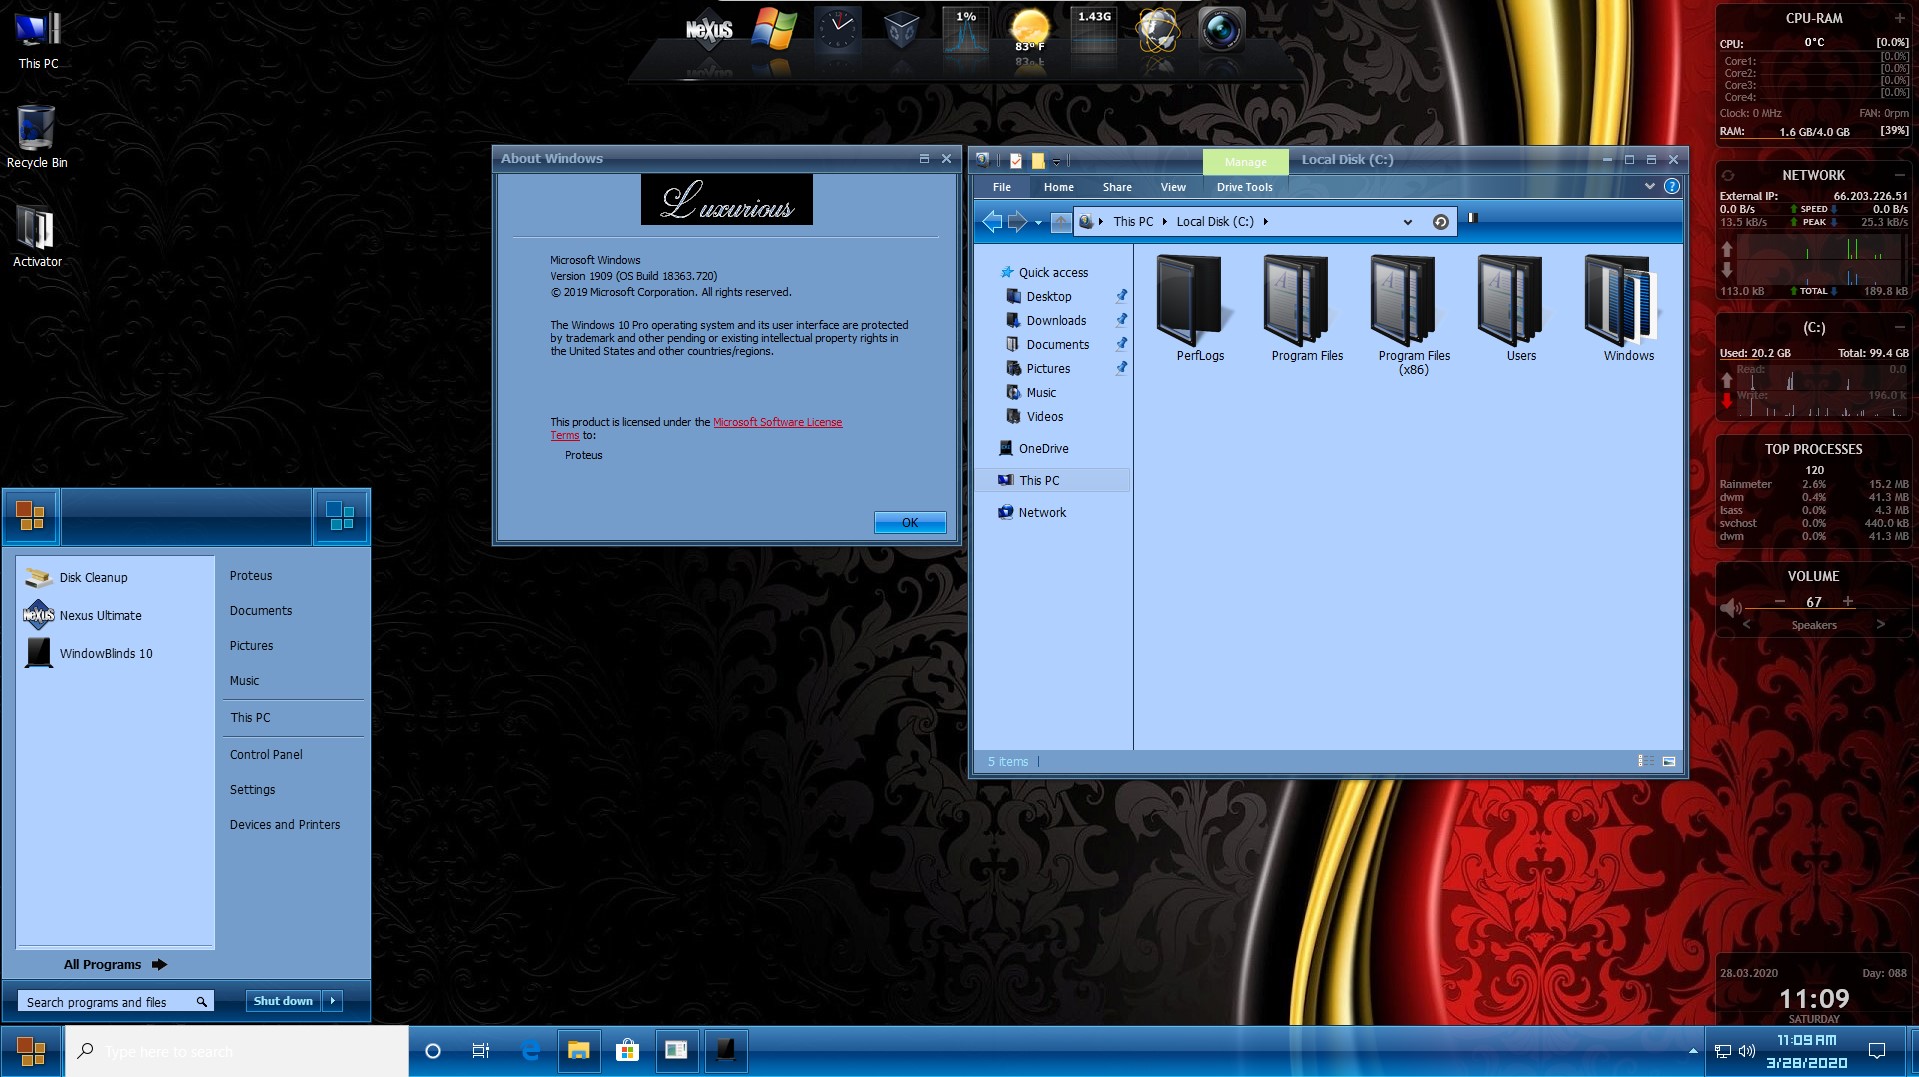Click the camera lens icon in the dock
The height and width of the screenshot is (1077, 1919).
point(1221,30)
